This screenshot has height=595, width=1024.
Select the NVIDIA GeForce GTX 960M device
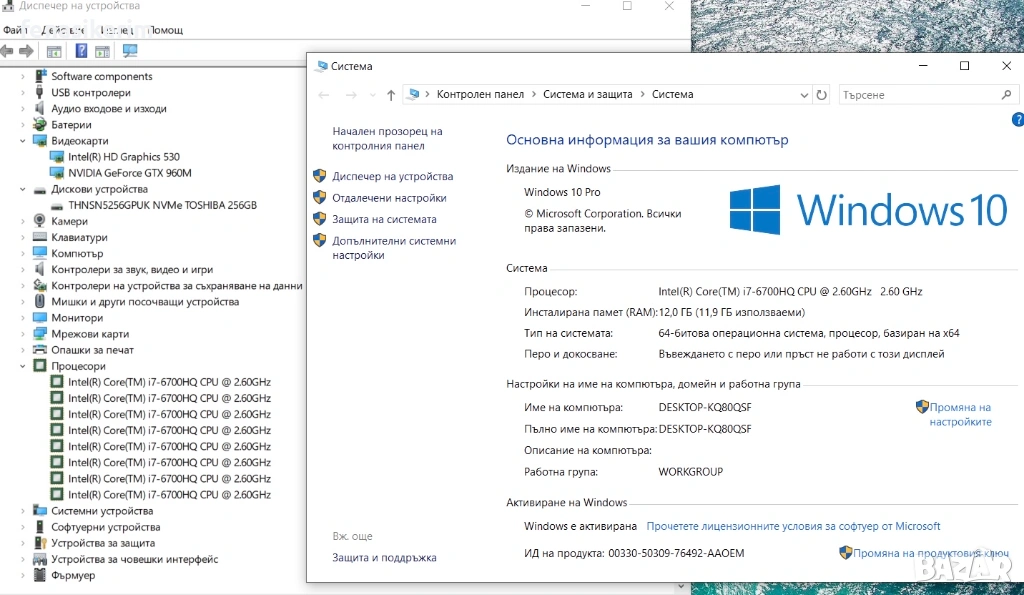point(129,173)
